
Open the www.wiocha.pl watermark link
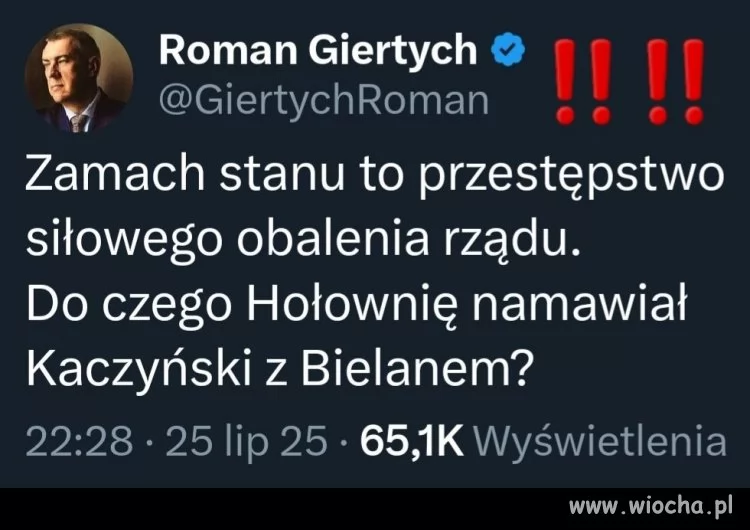651,507
